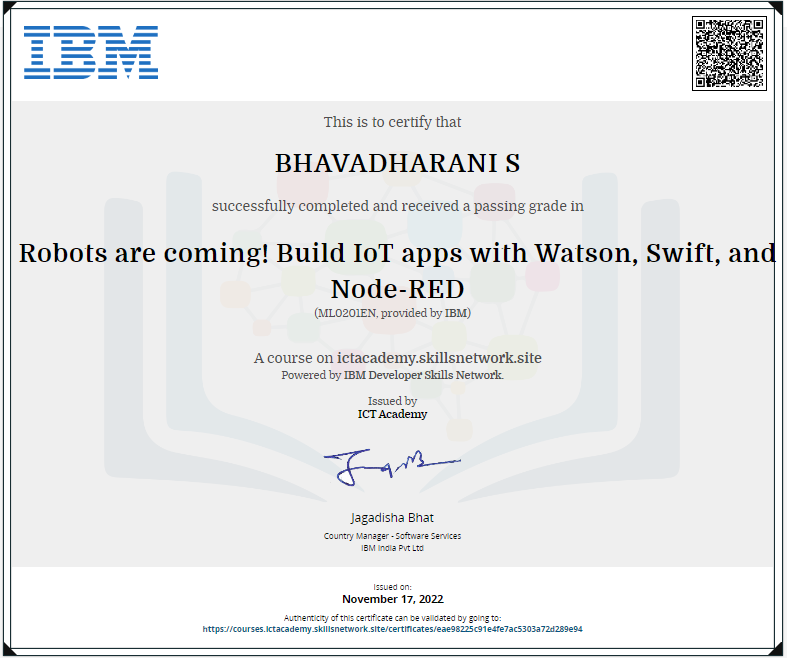Click the signer name 'Jagadisha Bhat'
787x658 pixels.
tap(392, 518)
